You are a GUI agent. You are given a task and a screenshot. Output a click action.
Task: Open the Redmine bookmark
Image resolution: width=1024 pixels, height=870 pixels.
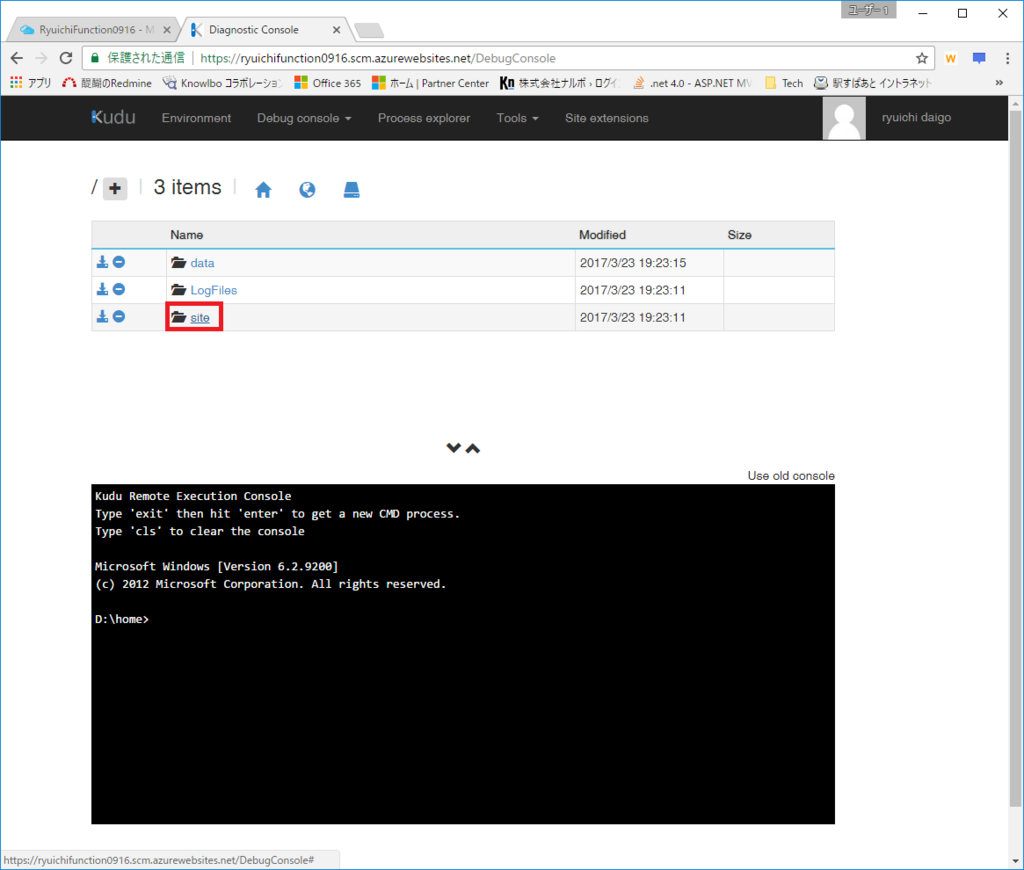tap(107, 83)
